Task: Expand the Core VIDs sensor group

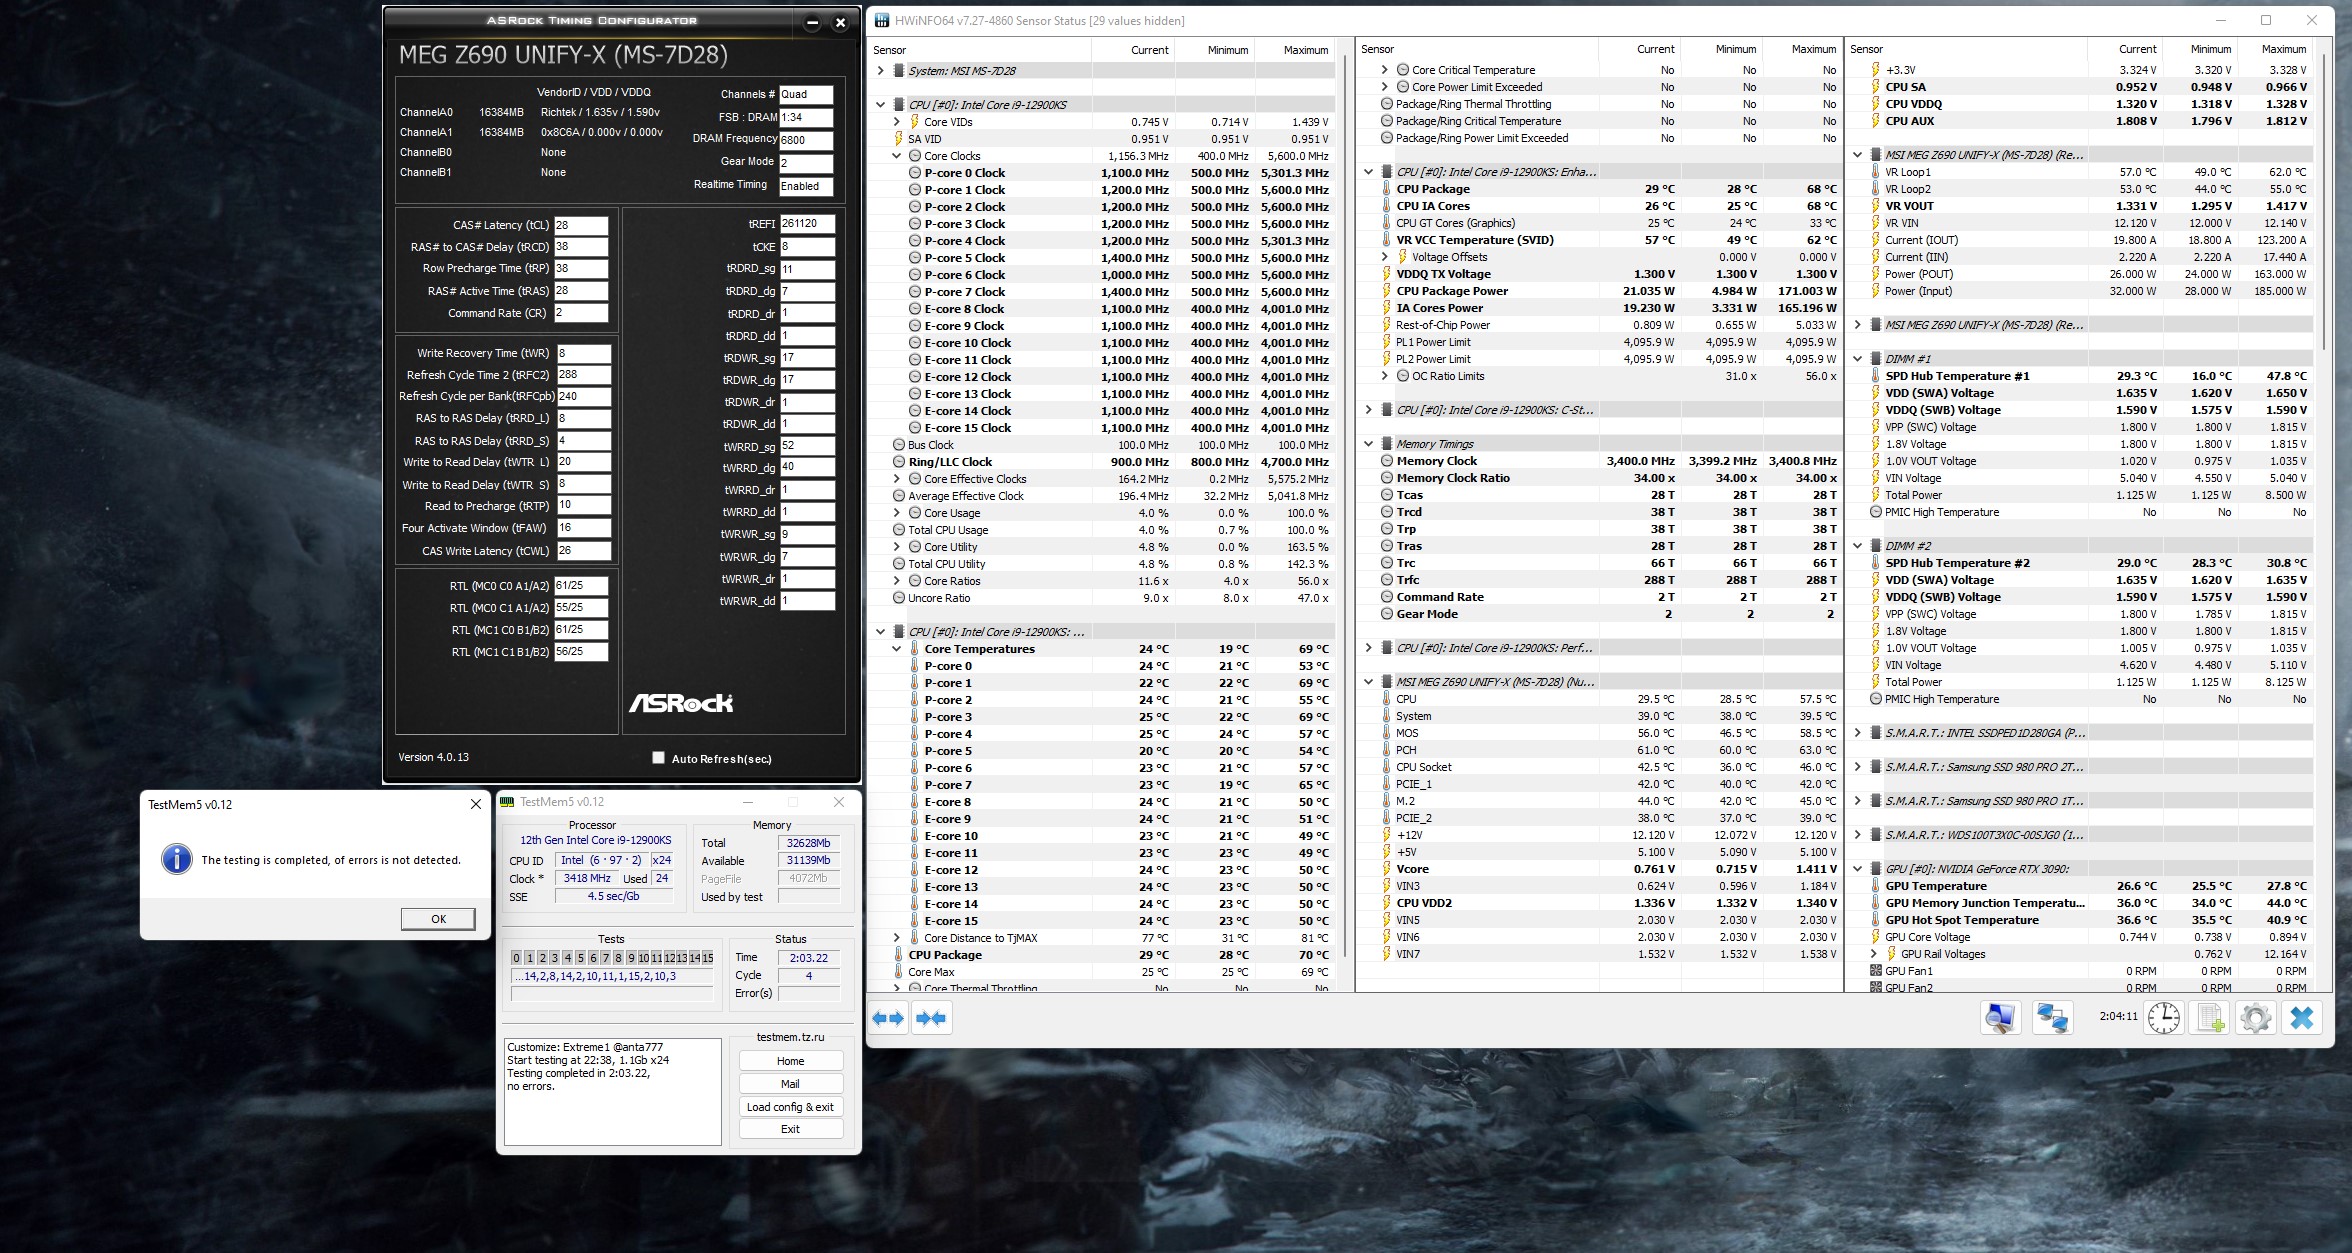Action: pos(897,122)
